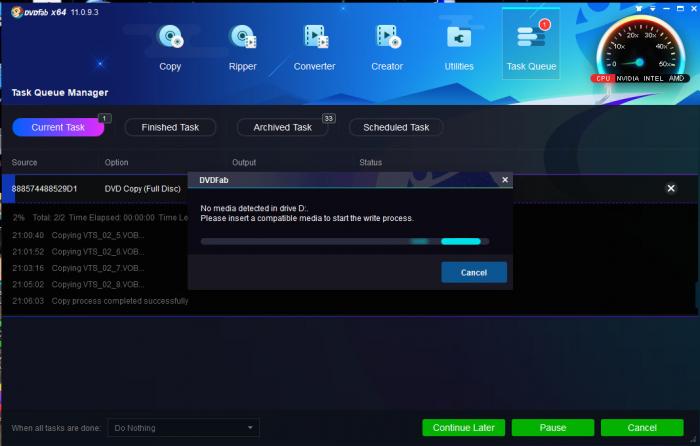Click DVD Copy (Full Disc) option text
The height and width of the screenshot is (446, 700).
[142, 189]
